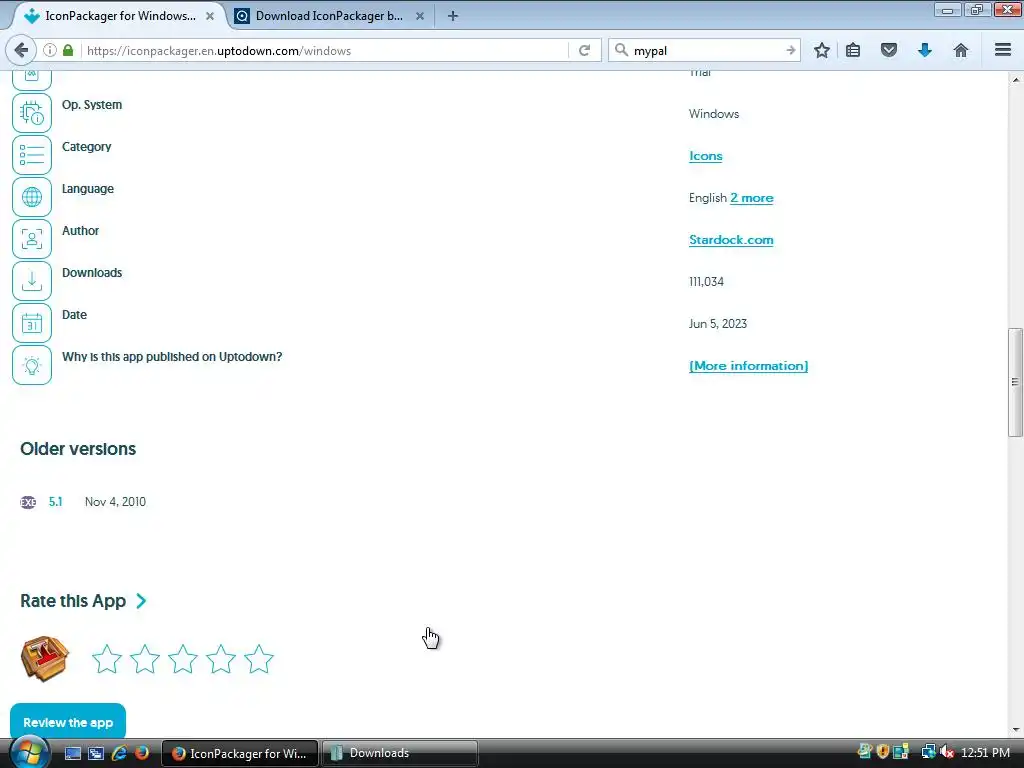Viewport: 1024px width, 768px height.
Task: Save page to Pocket icon
Action: pos(889,50)
